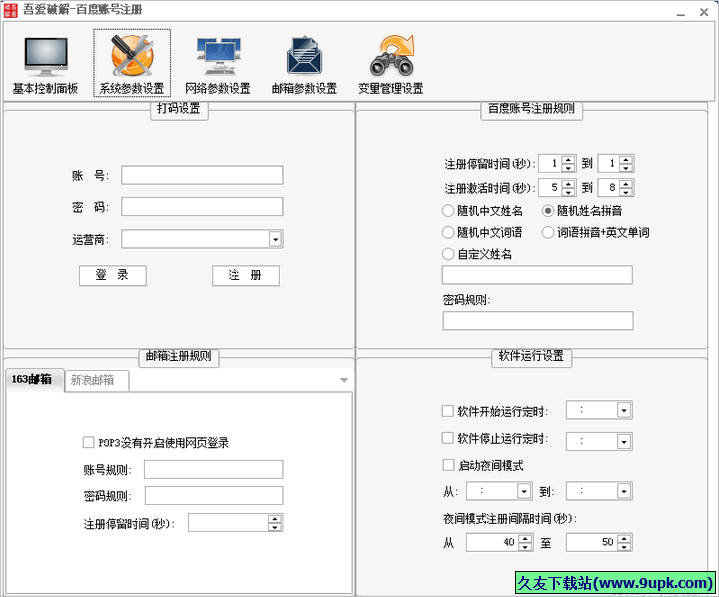Image resolution: width=719 pixels, height=597 pixels.
Task: Minimize the window
Action: pyautogui.click(x=681, y=13)
